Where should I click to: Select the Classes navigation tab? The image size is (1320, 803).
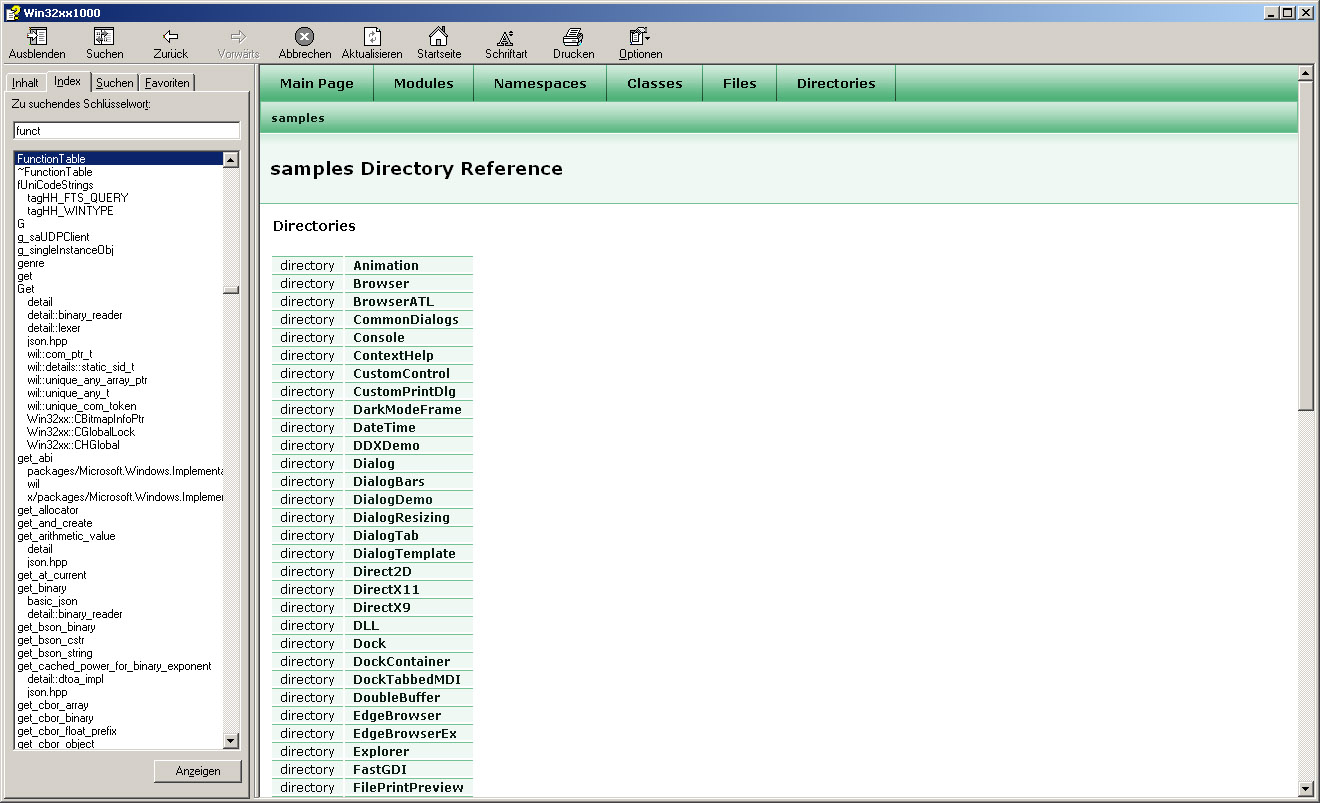coord(654,84)
